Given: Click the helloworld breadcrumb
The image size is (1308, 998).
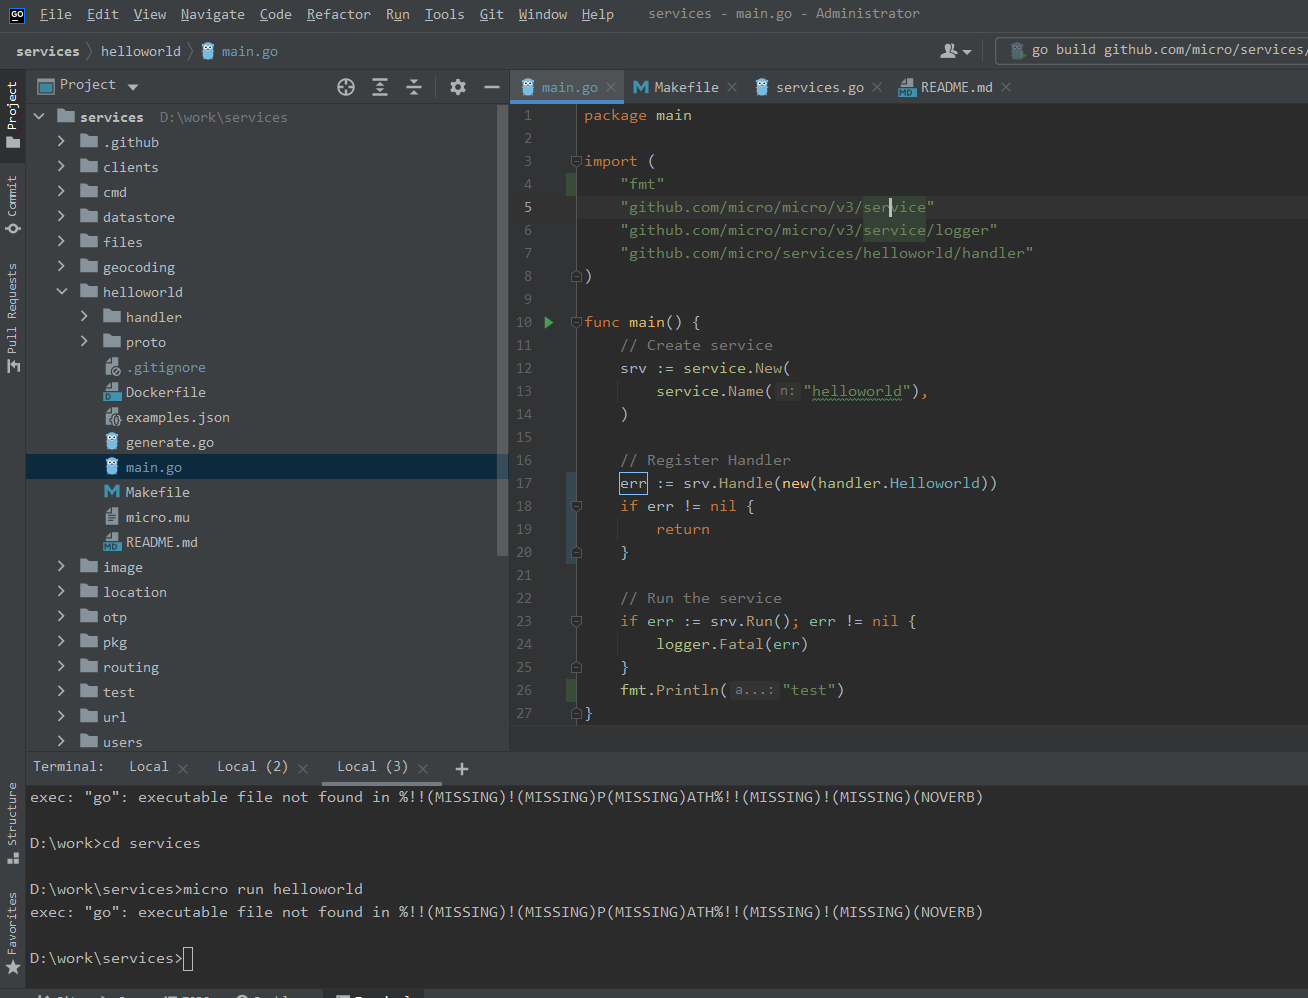Looking at the screenshot, I should click(x=141, y=51).
